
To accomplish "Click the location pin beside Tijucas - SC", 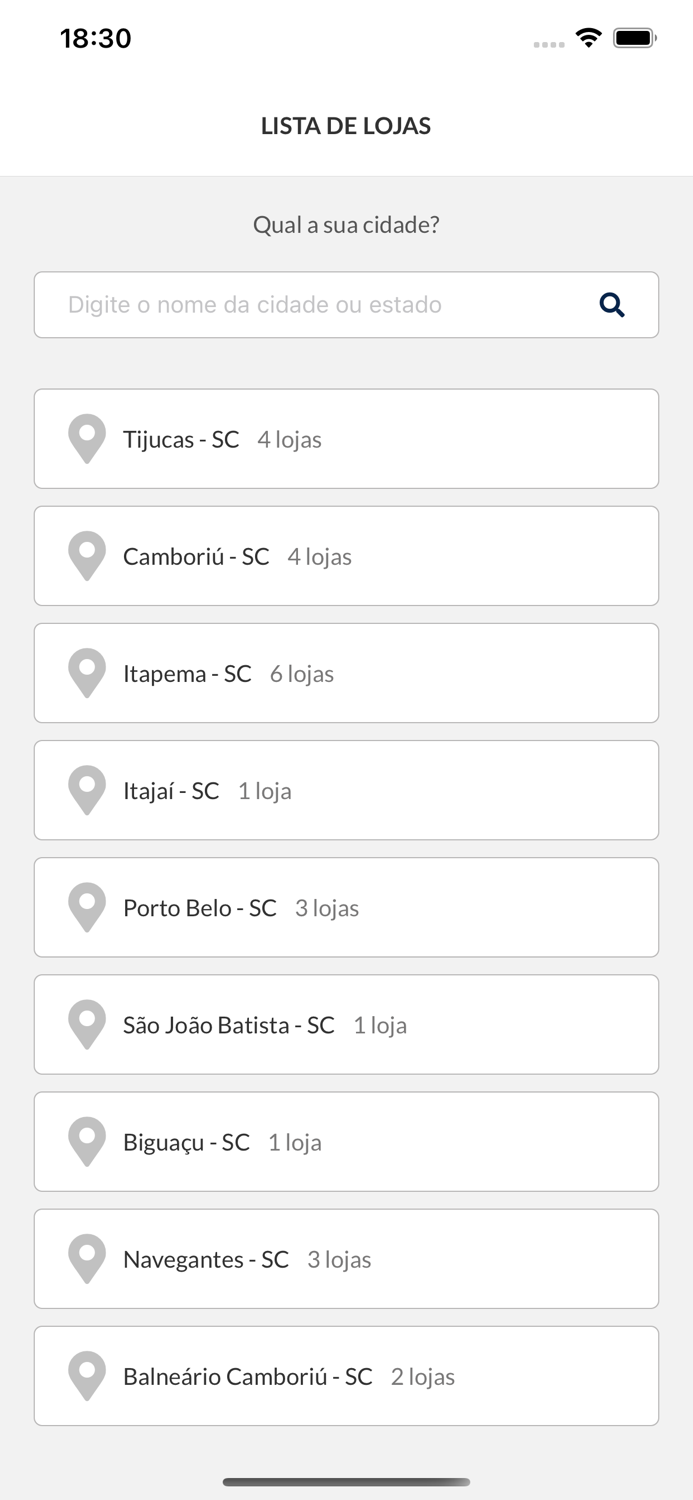I will tap(87, 438).
